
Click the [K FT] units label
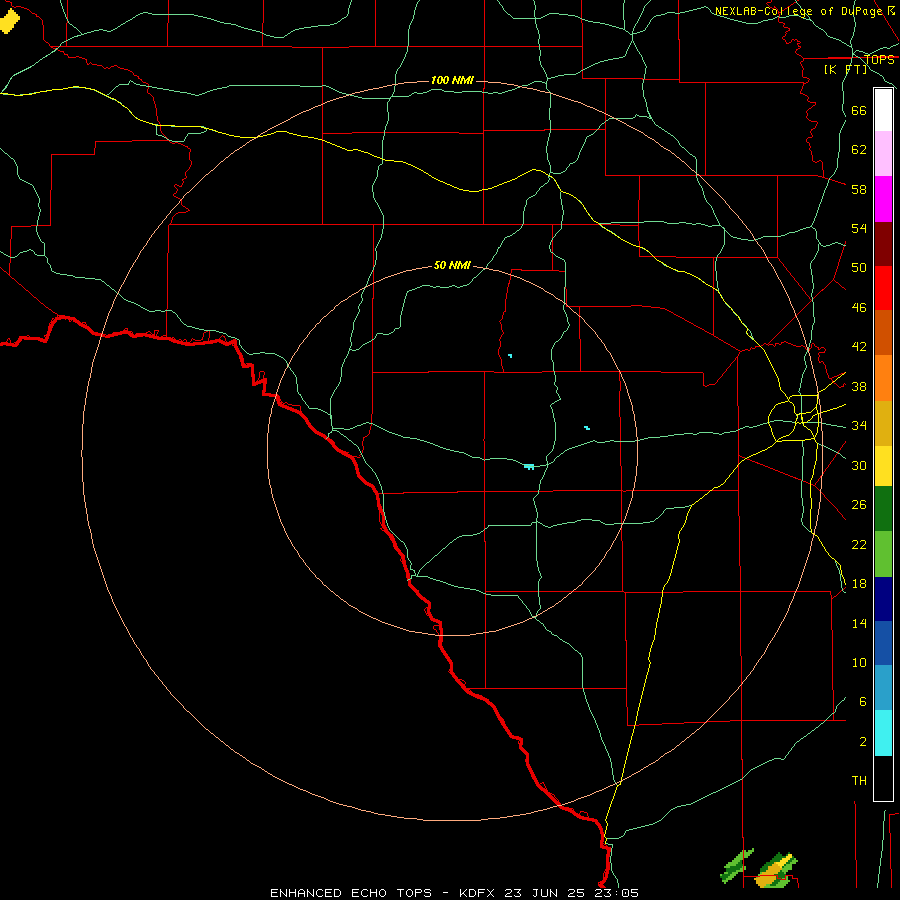click(845, 69)
